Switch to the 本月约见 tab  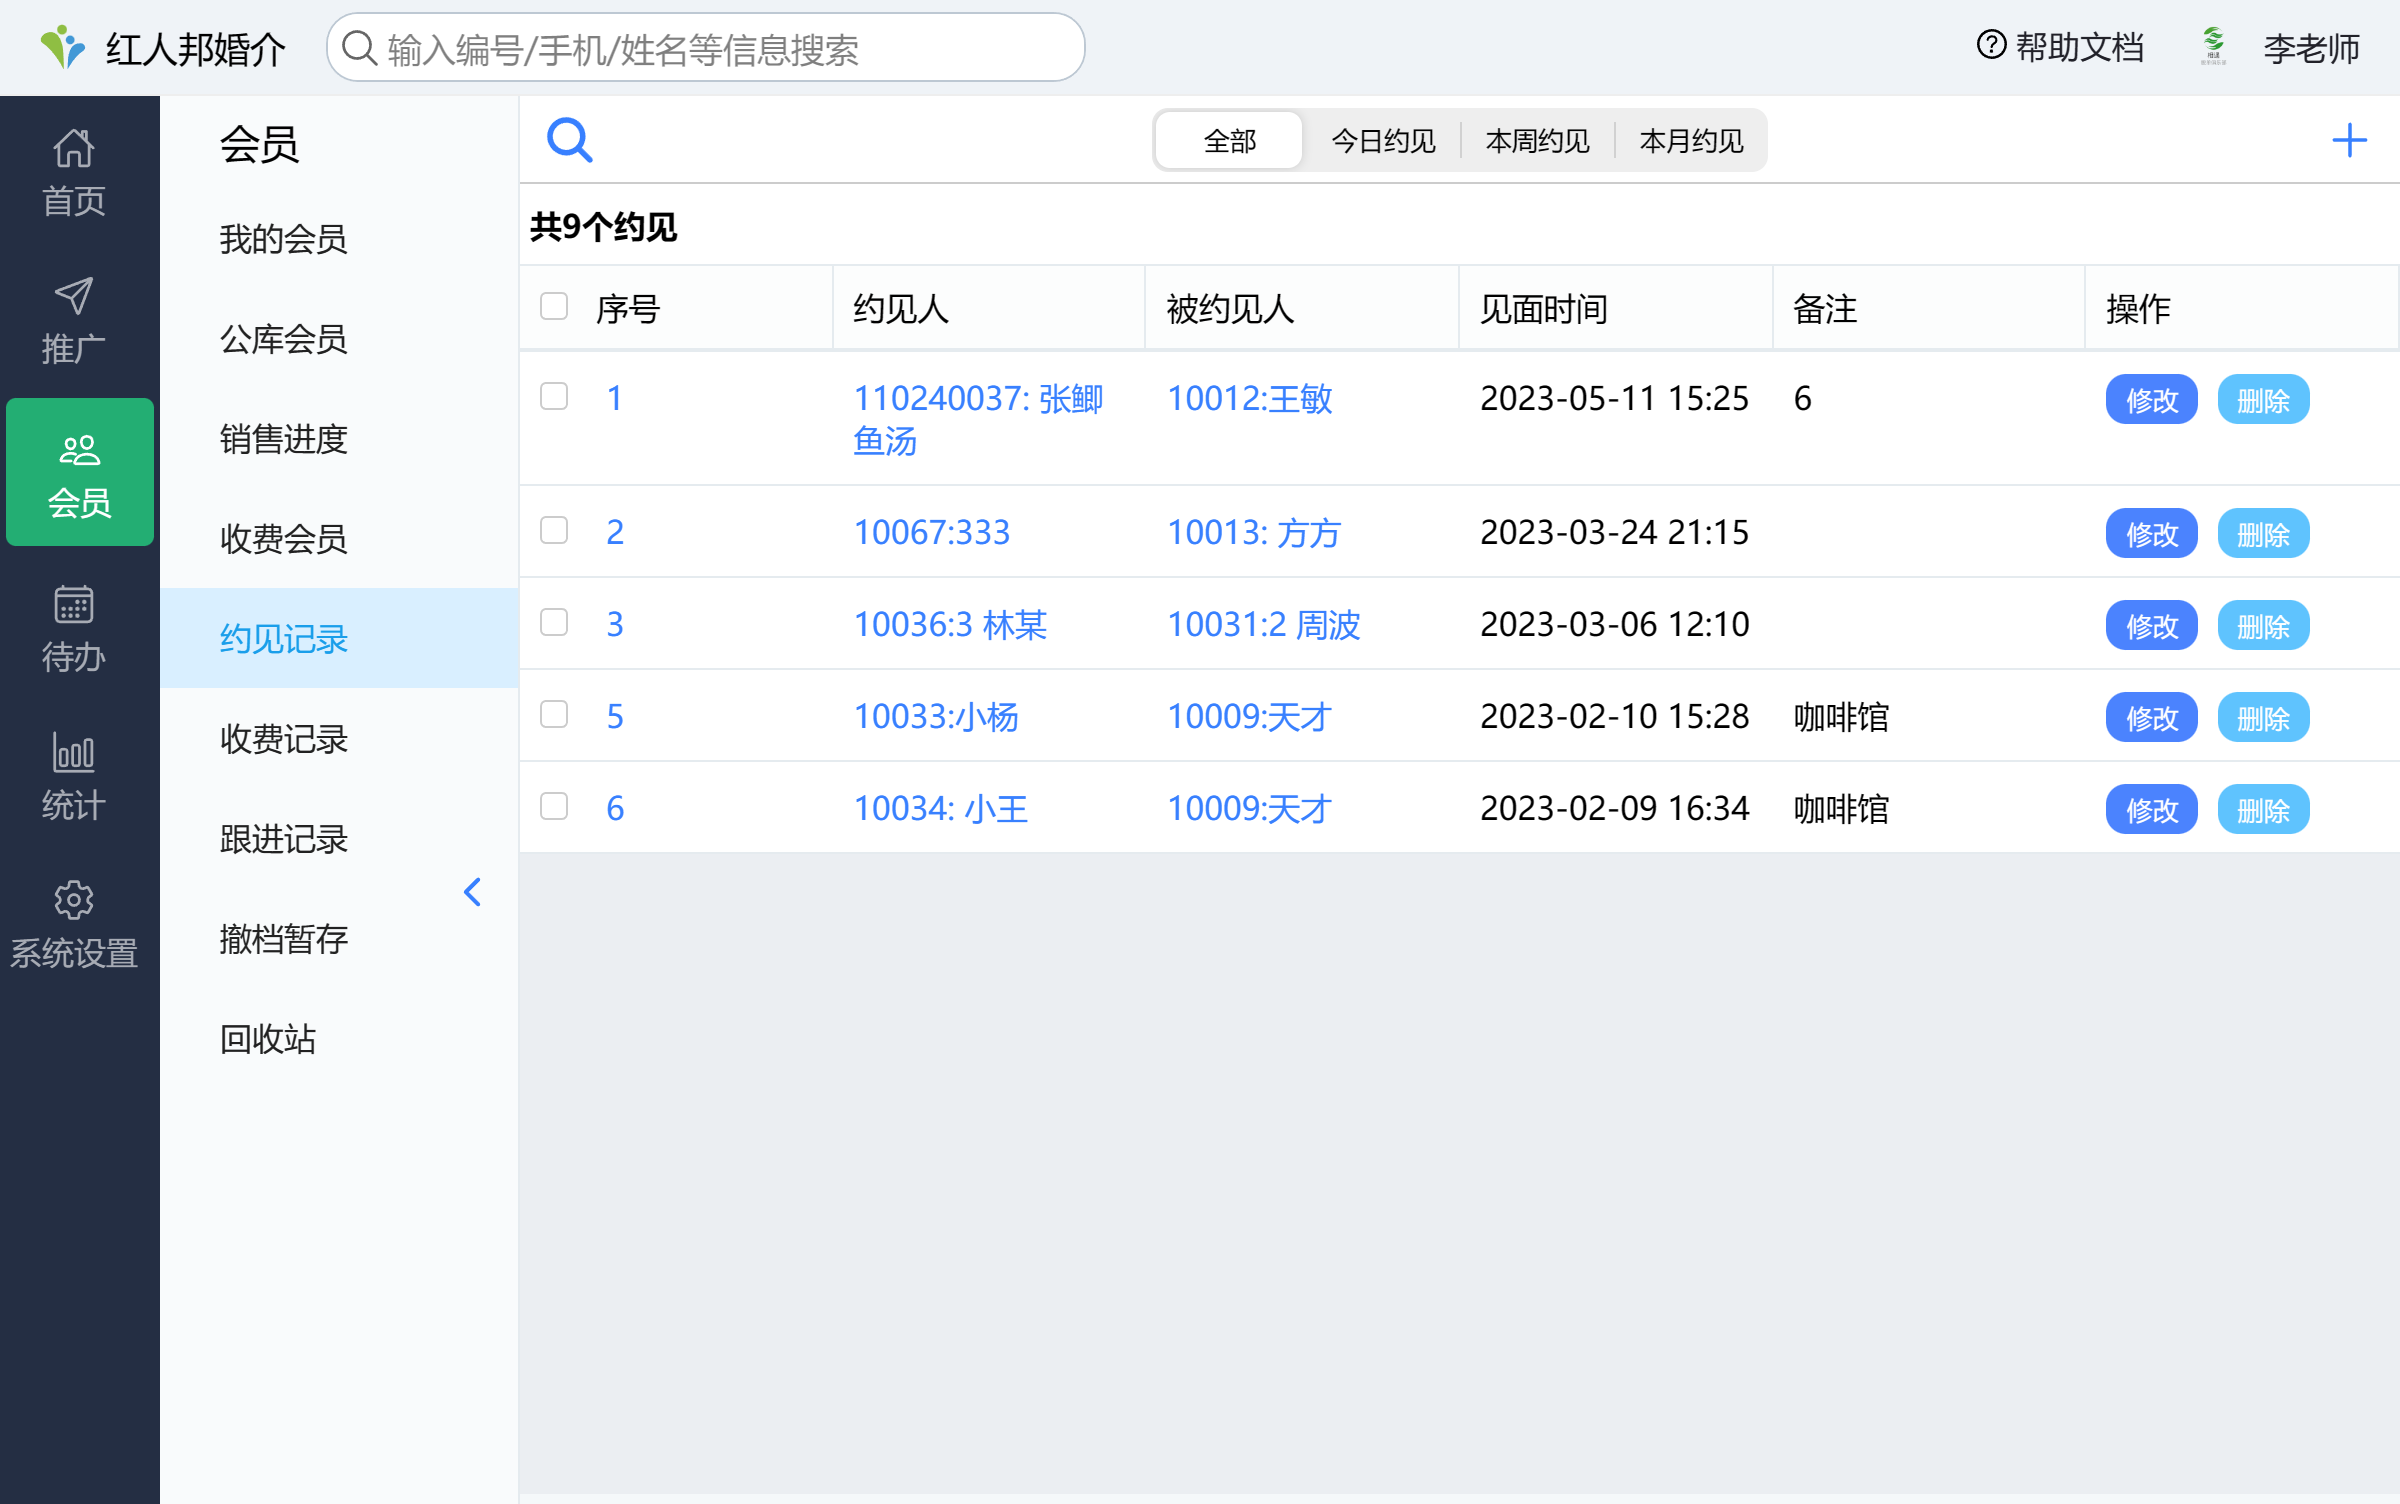(x=1692, y=141)
